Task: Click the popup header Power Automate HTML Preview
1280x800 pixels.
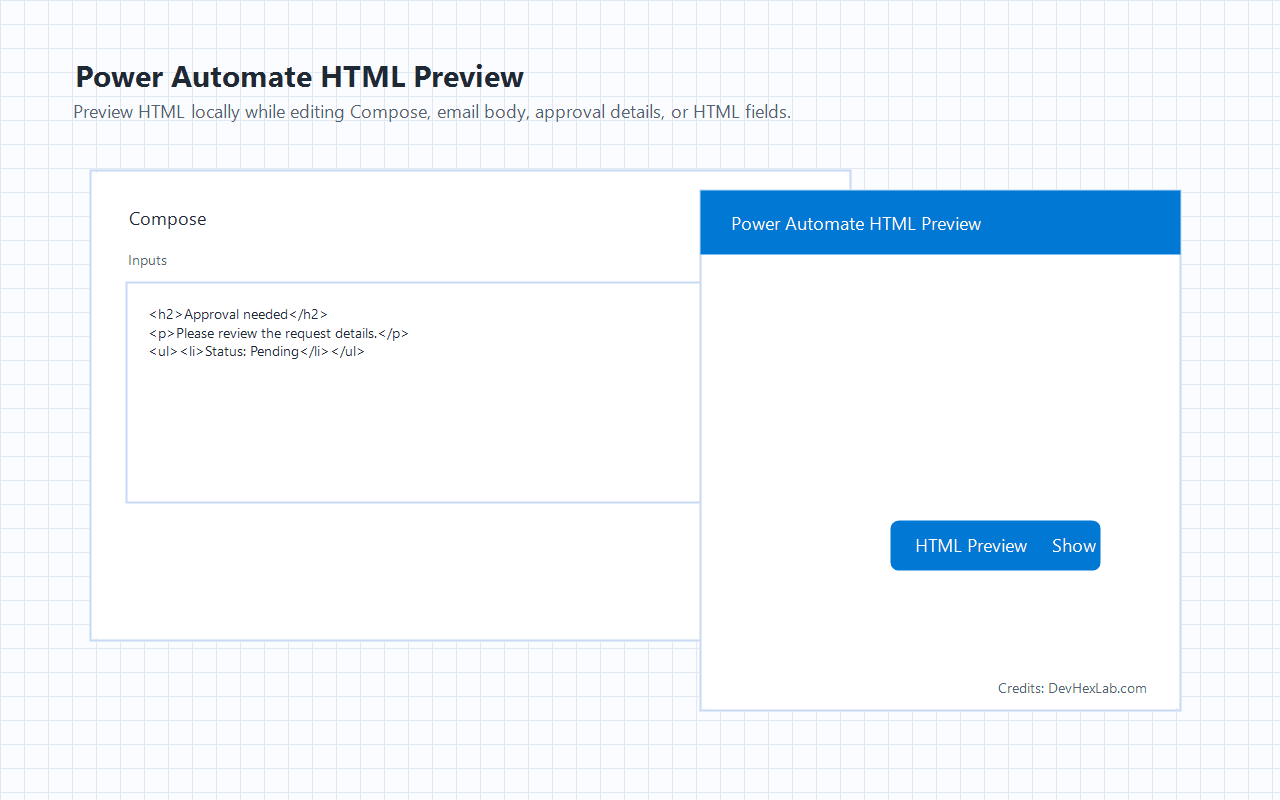Action: pyautogui.click(x=856, y=224)
